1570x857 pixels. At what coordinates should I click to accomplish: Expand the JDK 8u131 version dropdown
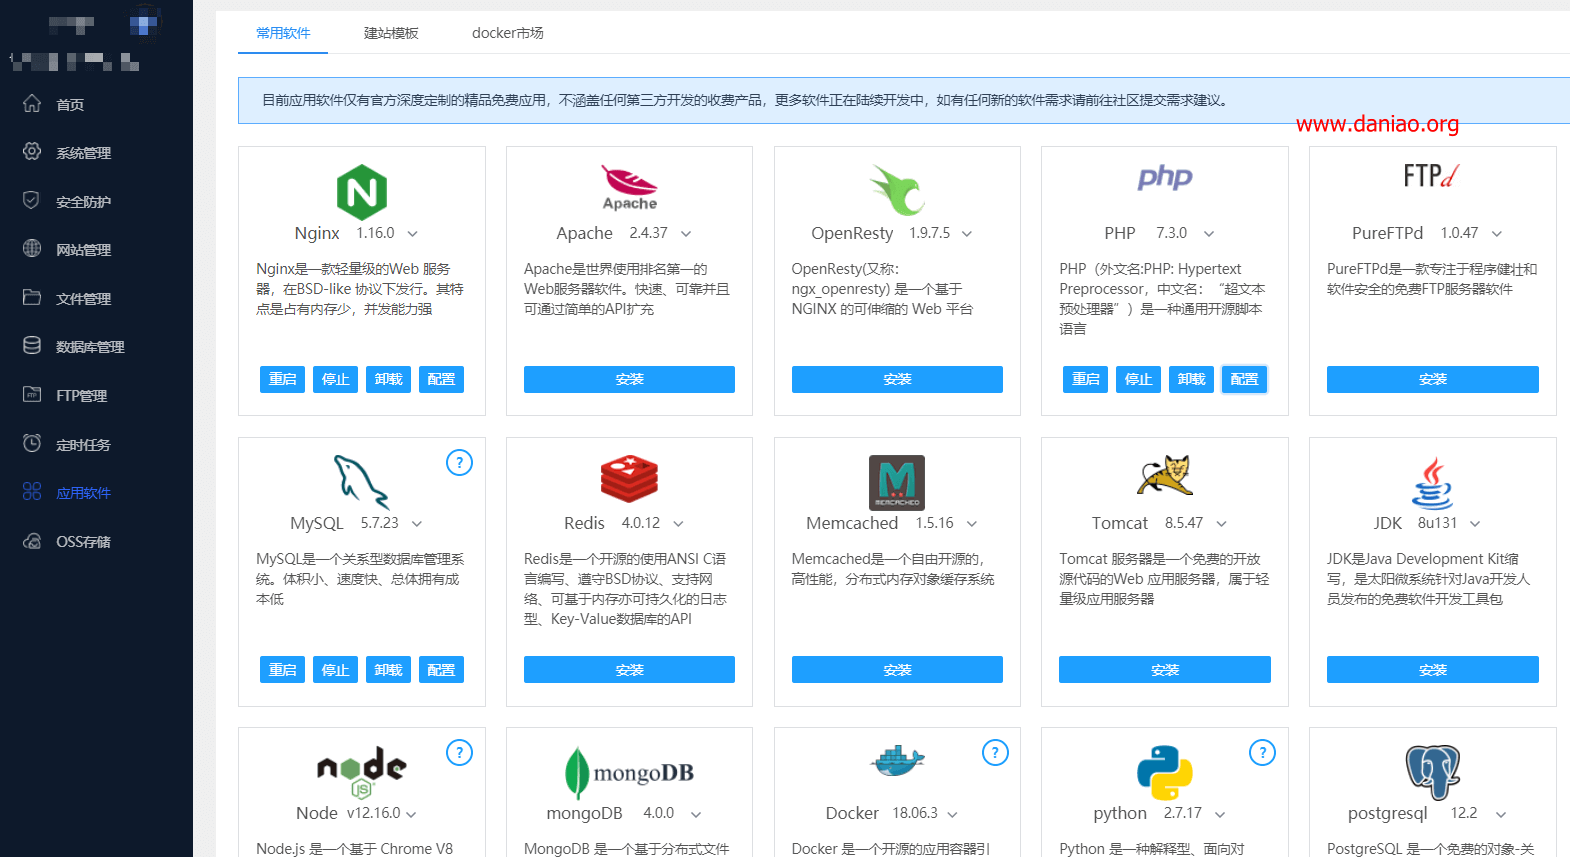(x=1475, y=524)
